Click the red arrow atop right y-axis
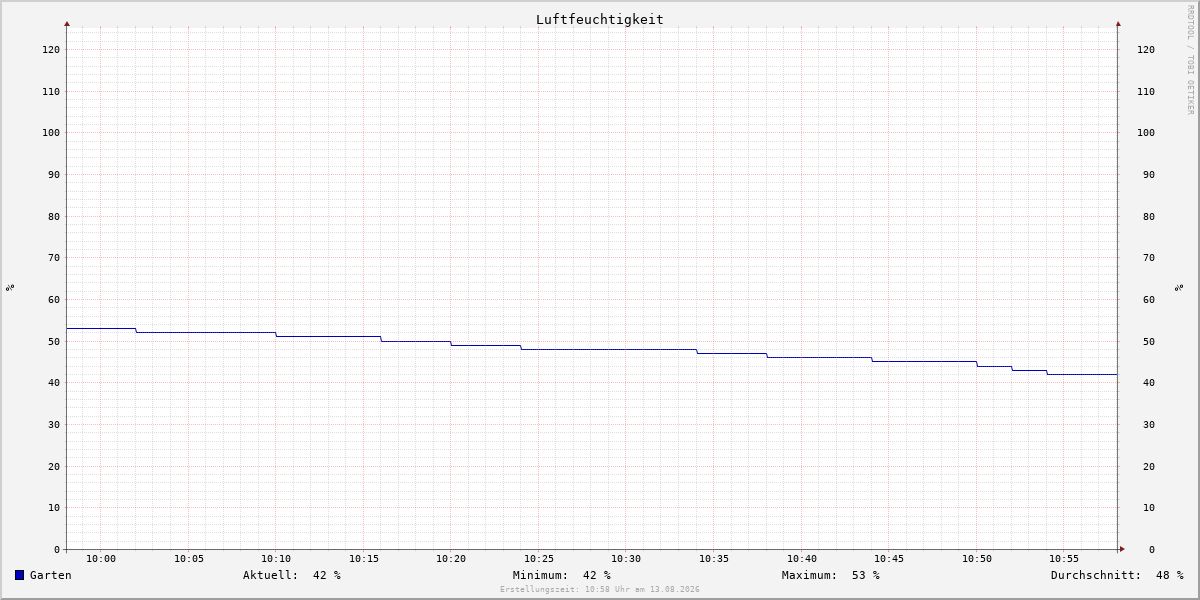1200x600 pixels. coord(1118,23)
